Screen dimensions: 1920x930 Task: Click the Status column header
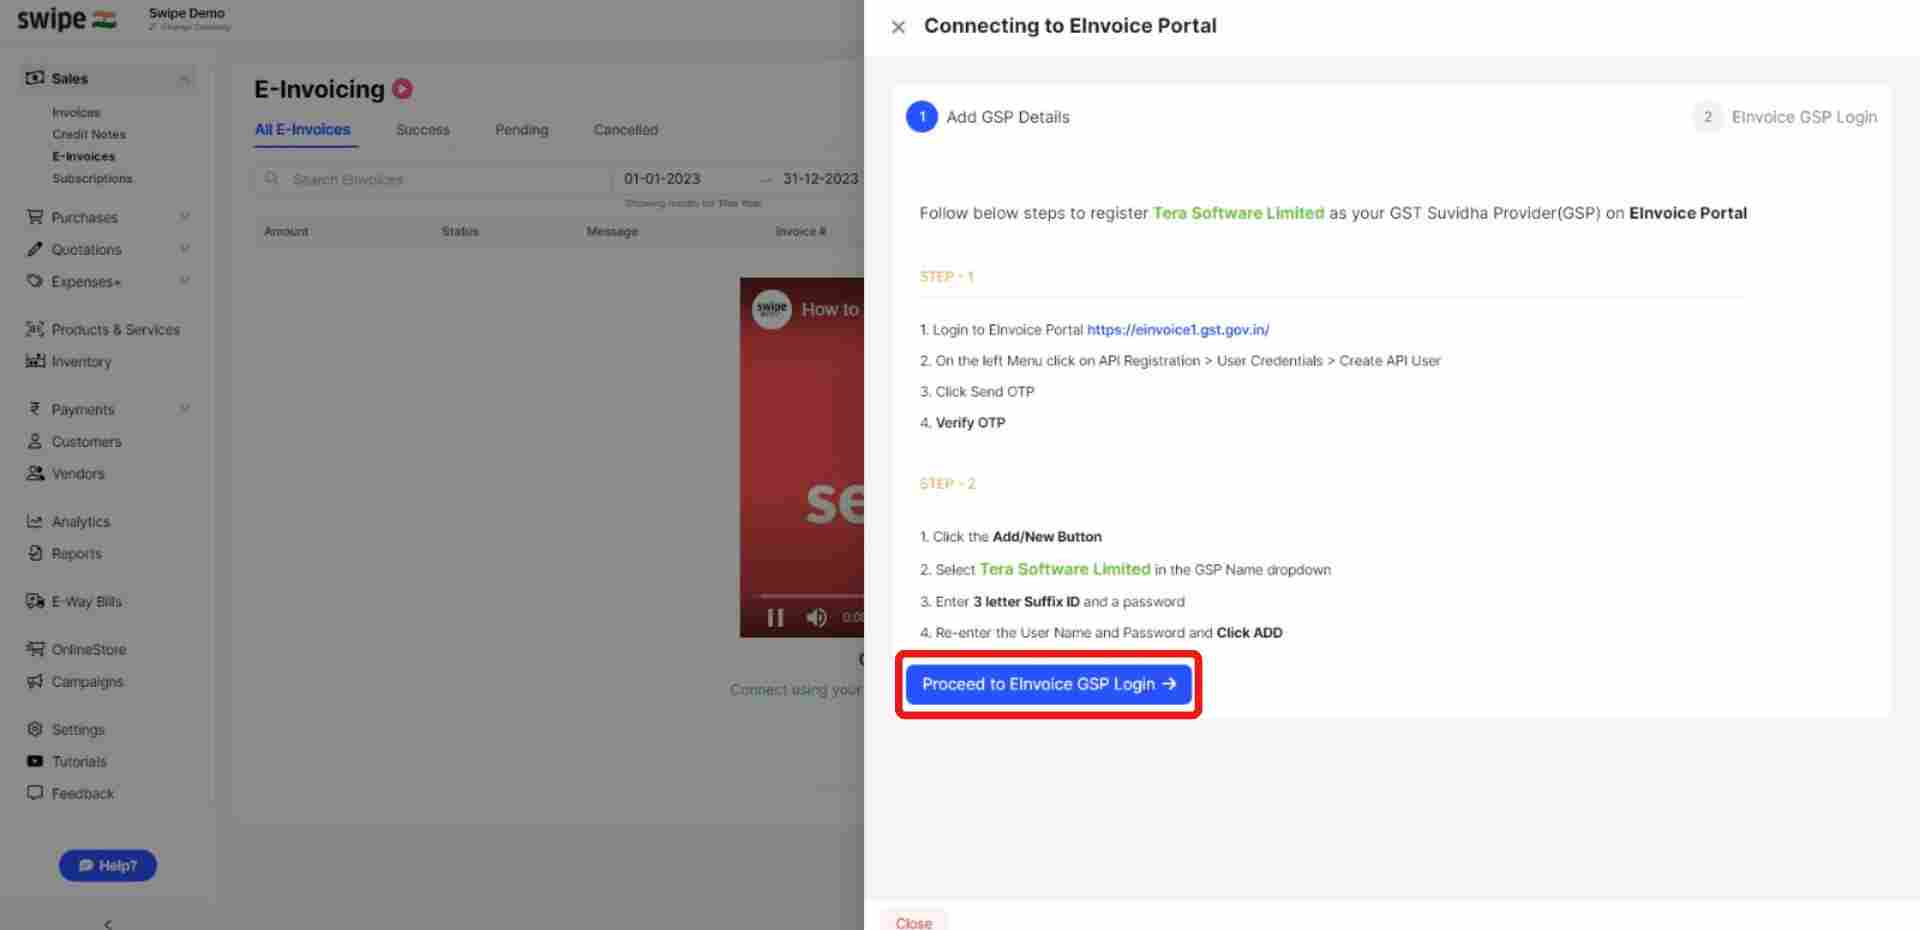[460, 232]
